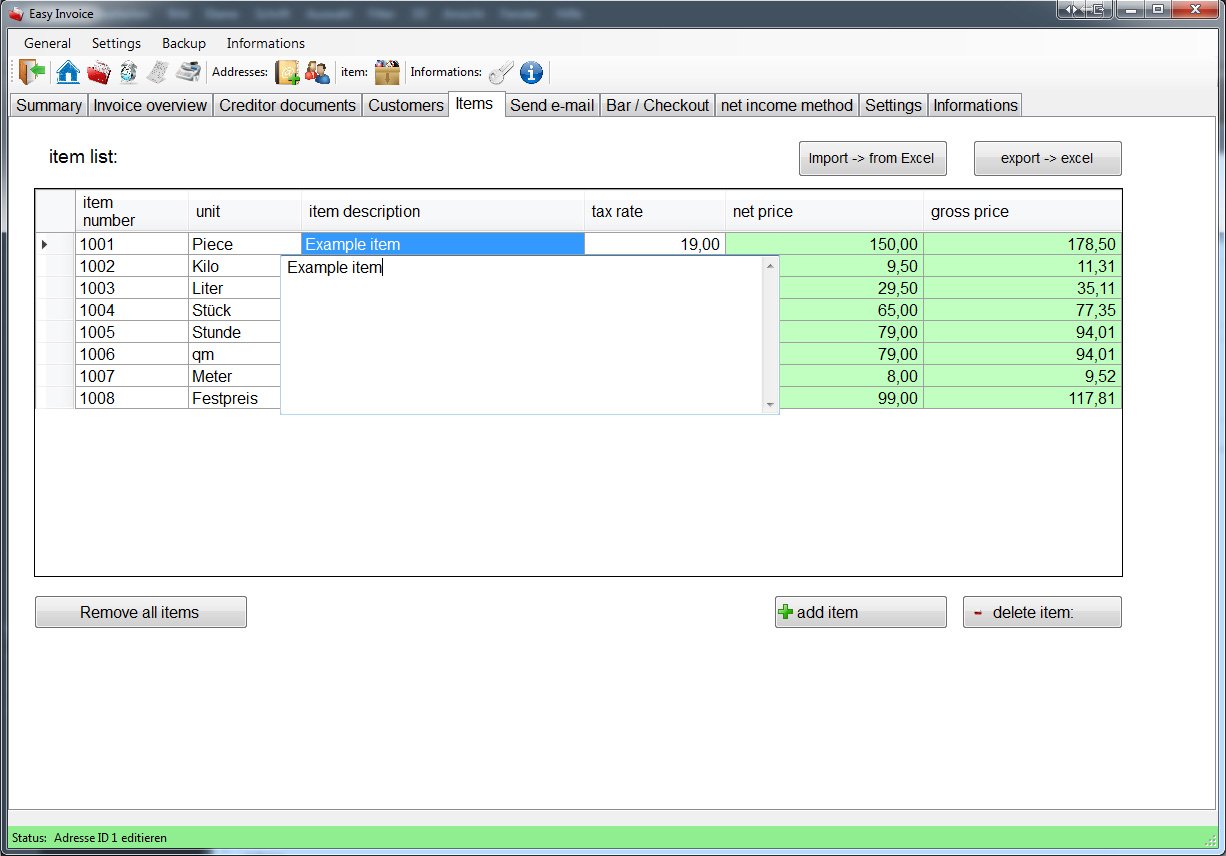Open the Backup menu
The width and height of the screenshot is (1226, 856).
click(x=184, y=43)
